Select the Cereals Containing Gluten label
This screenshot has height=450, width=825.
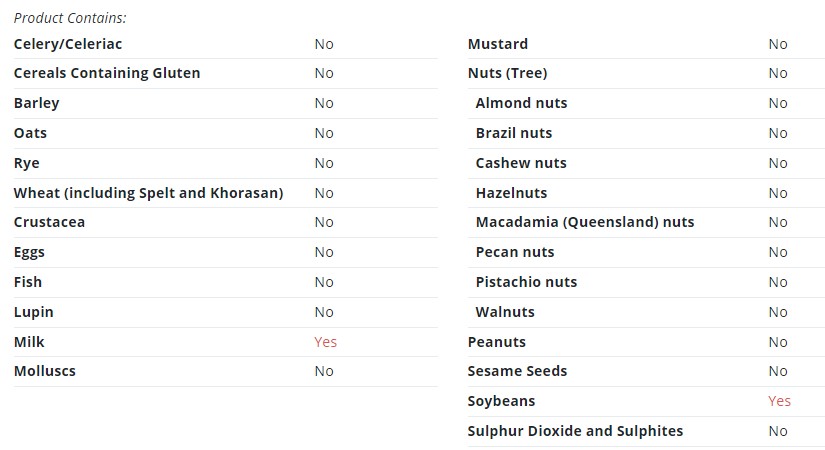(x=107, y=73)
